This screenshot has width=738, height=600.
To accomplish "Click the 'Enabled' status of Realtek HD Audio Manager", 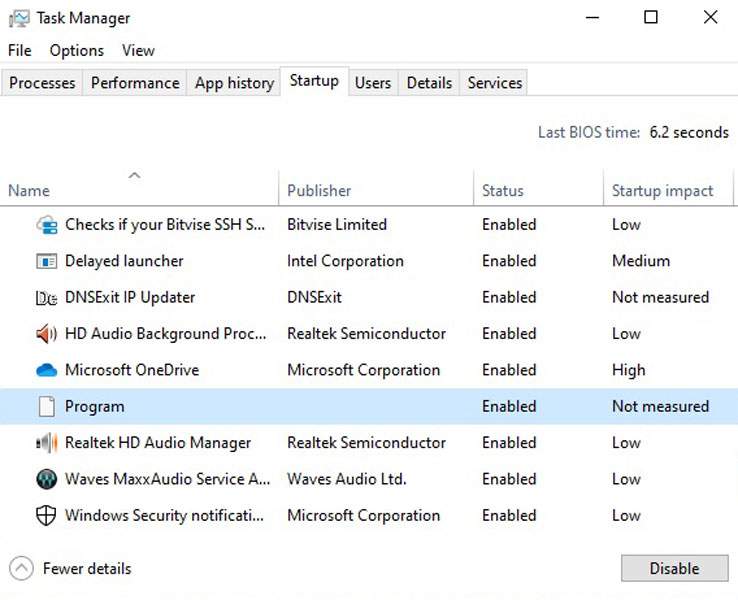I will pos(509,443).
